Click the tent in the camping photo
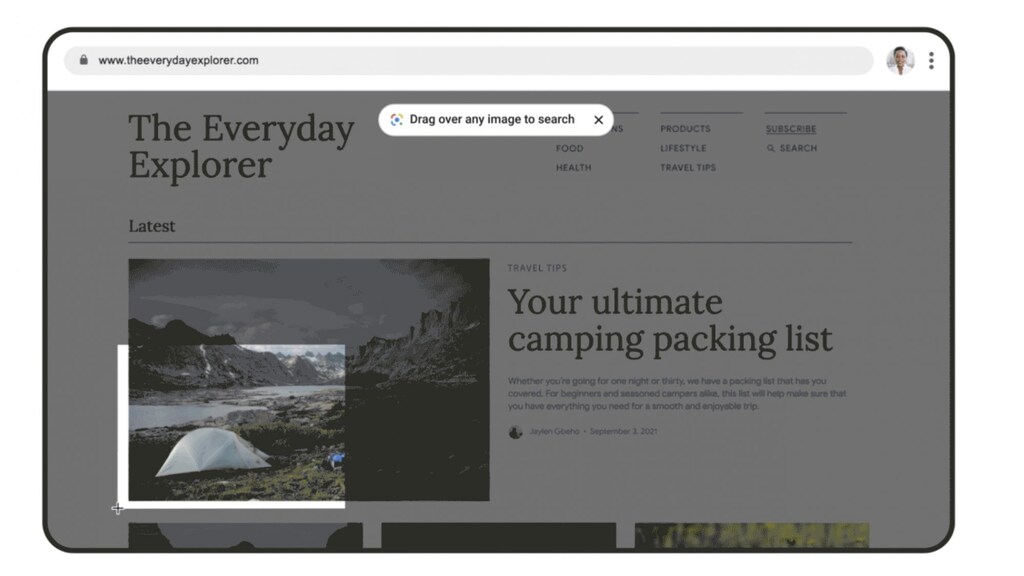Image resolution: width=1024 pixels, height=576 pixels. [x=212, y=451]
